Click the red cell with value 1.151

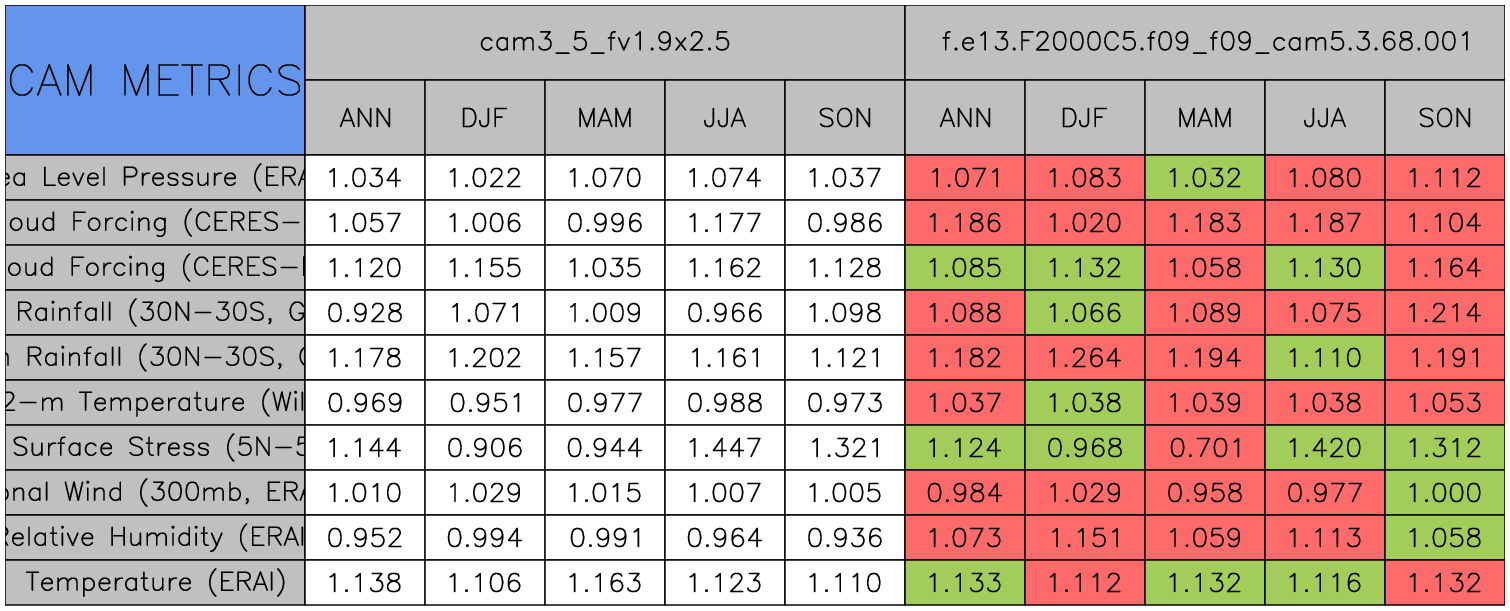pos(1085,537)
